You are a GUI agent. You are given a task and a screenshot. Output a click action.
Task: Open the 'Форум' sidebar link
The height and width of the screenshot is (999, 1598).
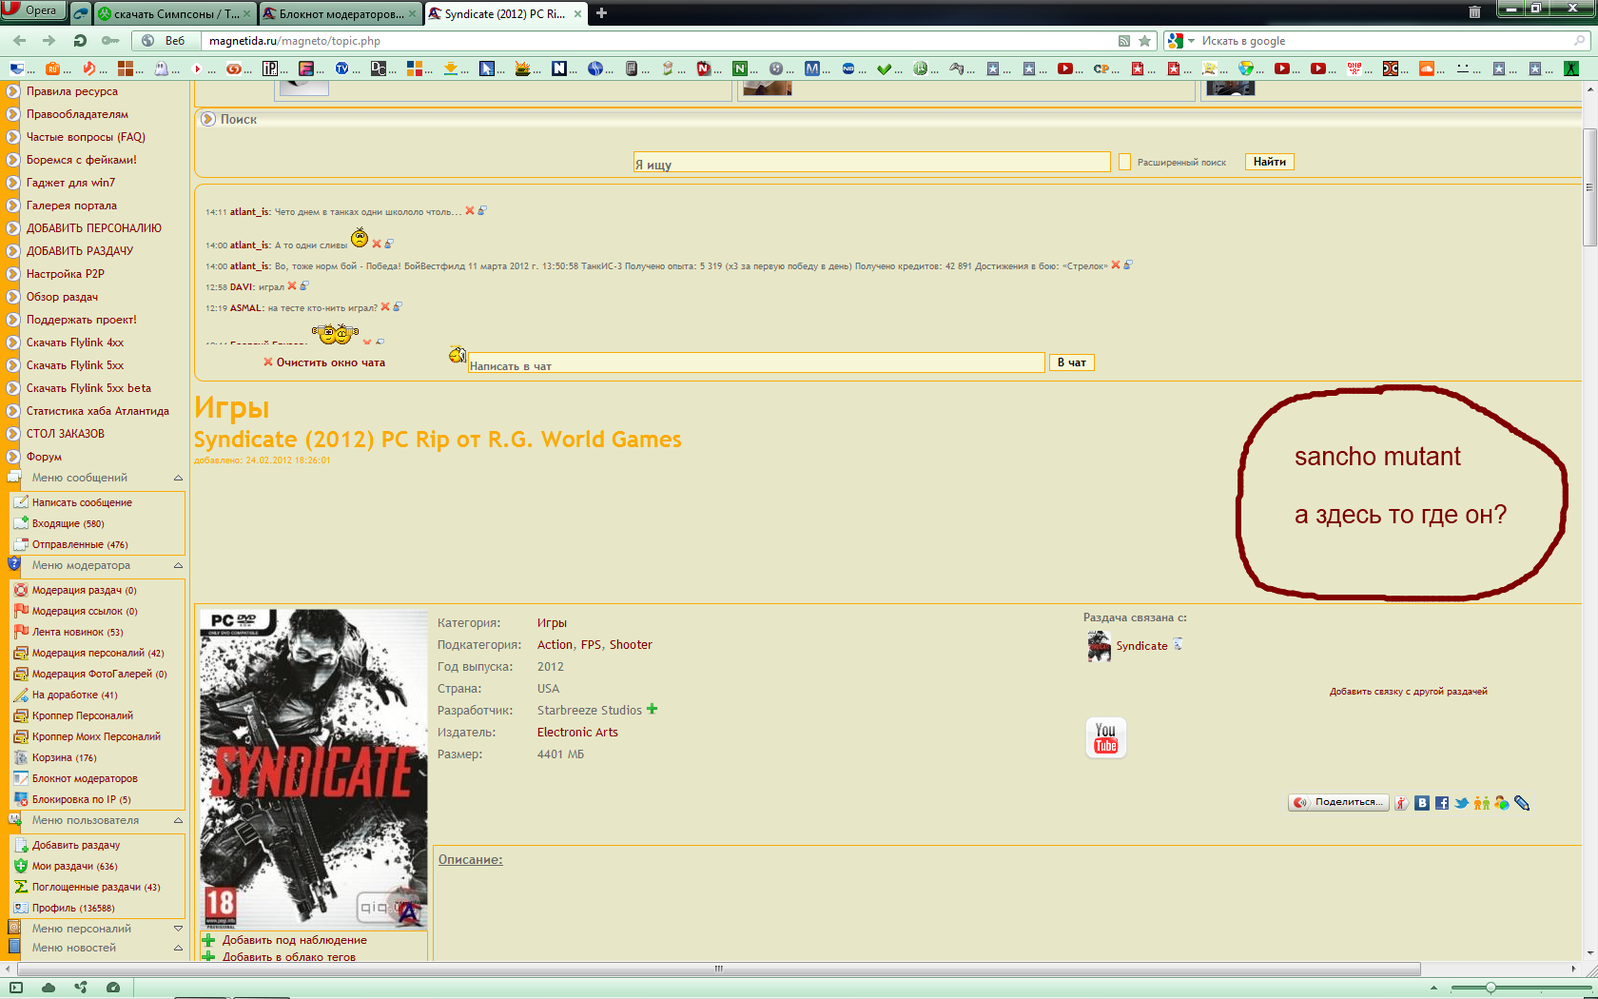[x=44, y=457]
